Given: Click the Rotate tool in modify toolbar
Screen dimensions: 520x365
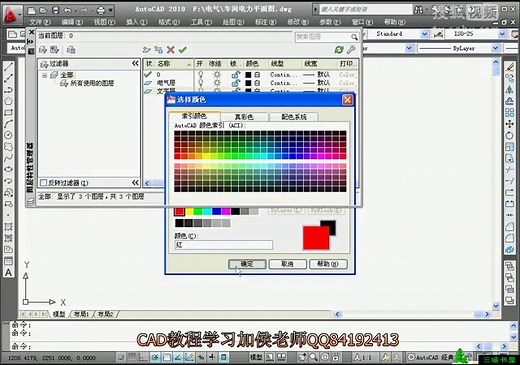Looking at the screenshot, I should coord(509,135).
